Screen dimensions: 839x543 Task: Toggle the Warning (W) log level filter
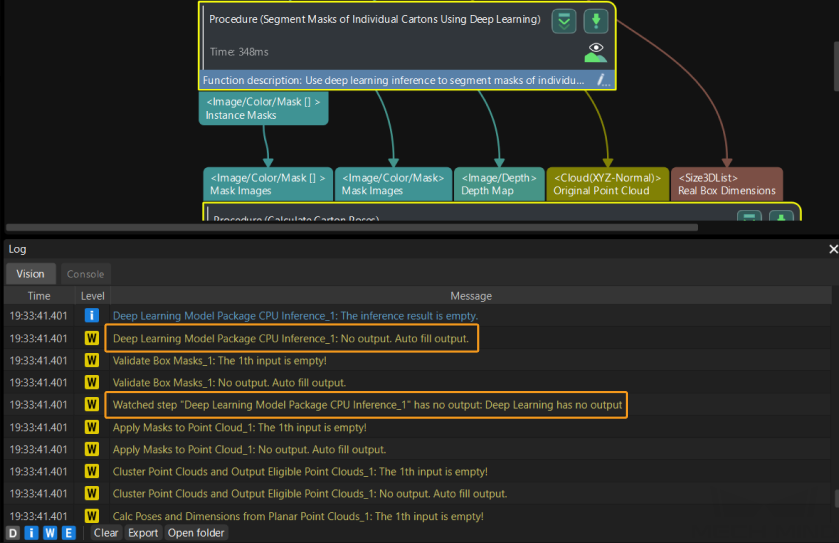pos(50,533)
